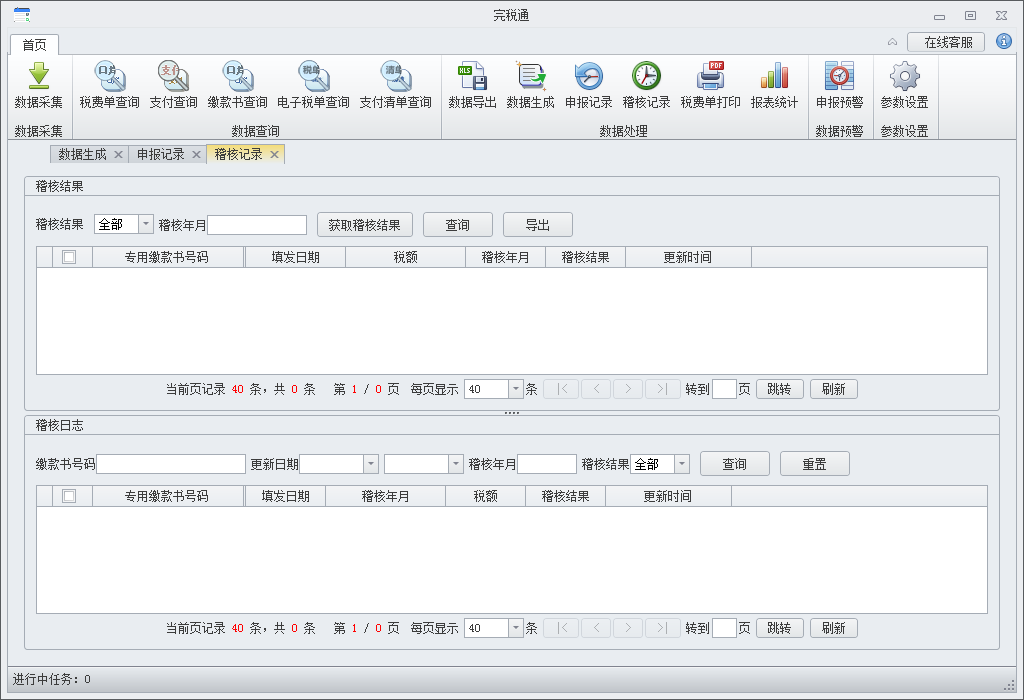Image resolution: width=1024 pixels, height=700 pixels.
Task: Open 支付查询 tool
Action: tap(173, 86)
